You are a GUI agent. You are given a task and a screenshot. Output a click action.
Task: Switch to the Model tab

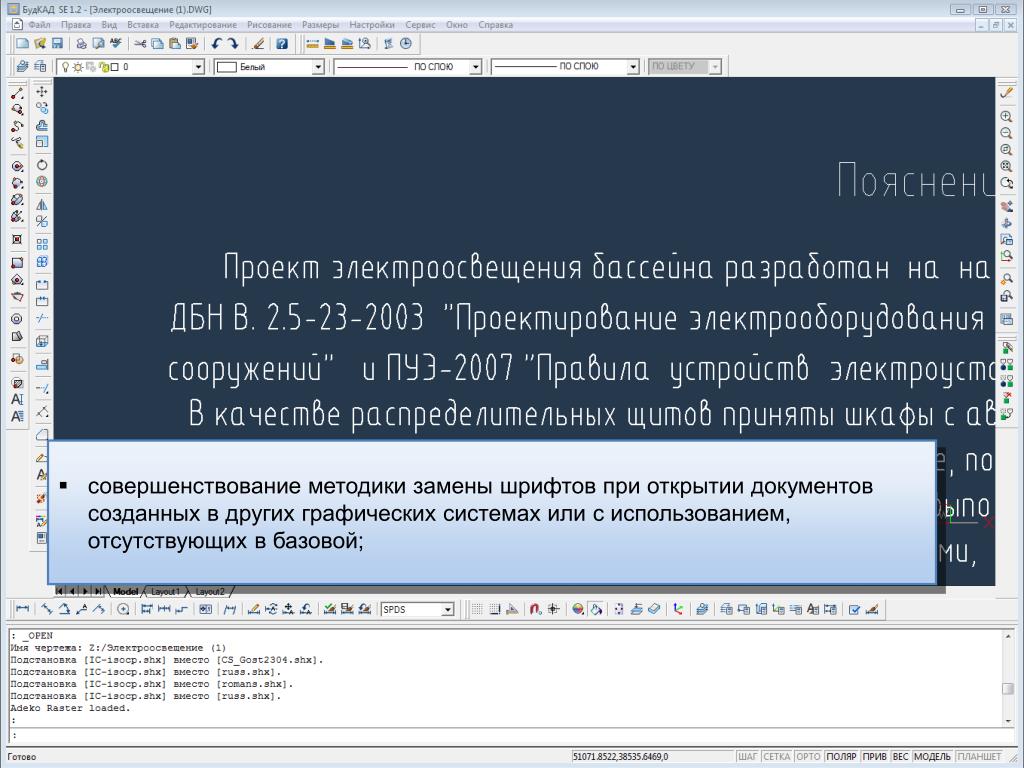tap(125, 591)
